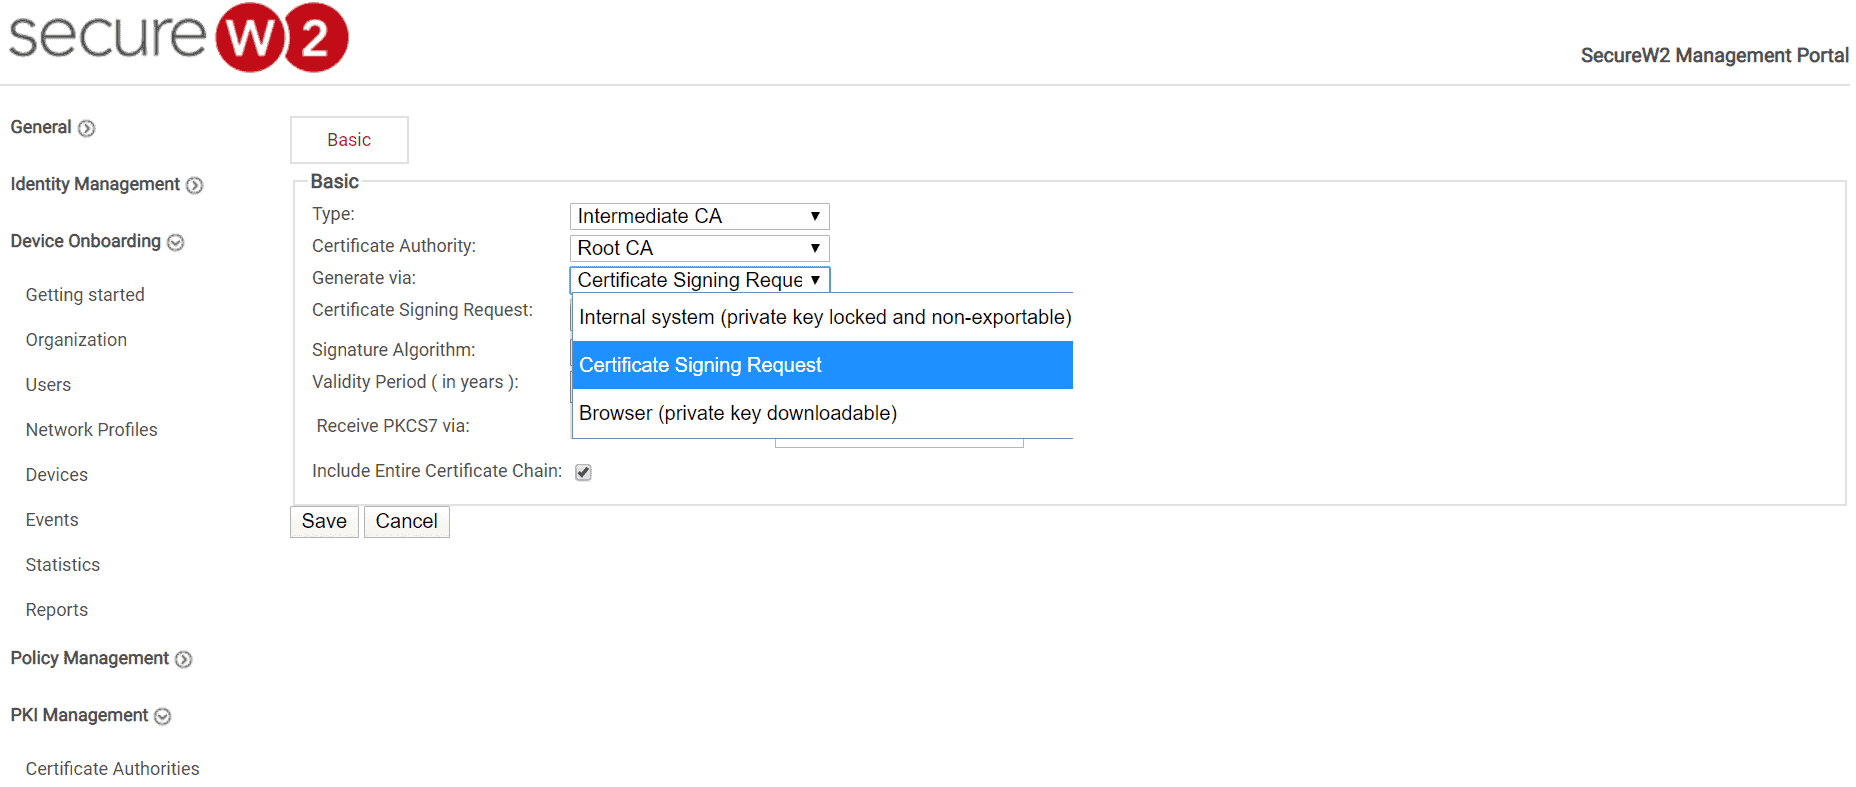This screenshot has width=1856, height=787.
Task: Click the SecureW2 logo
Action: (x=179, y=37)
